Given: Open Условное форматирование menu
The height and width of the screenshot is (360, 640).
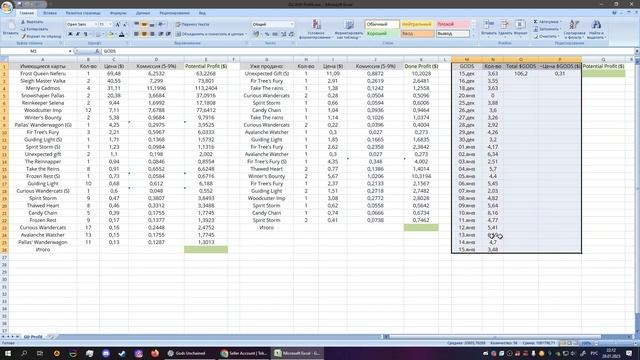Looking at the screenshot, I should pos(316,29).
